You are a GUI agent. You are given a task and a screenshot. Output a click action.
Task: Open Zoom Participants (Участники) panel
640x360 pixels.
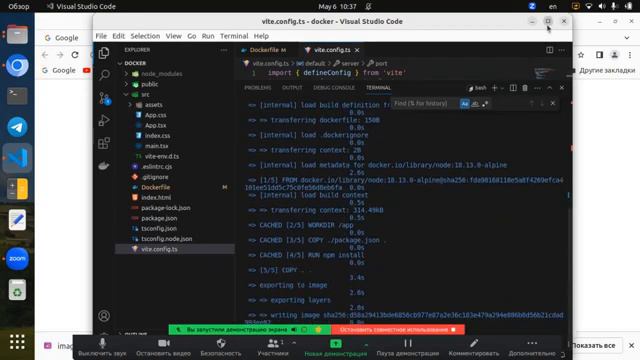click(273, 347)
